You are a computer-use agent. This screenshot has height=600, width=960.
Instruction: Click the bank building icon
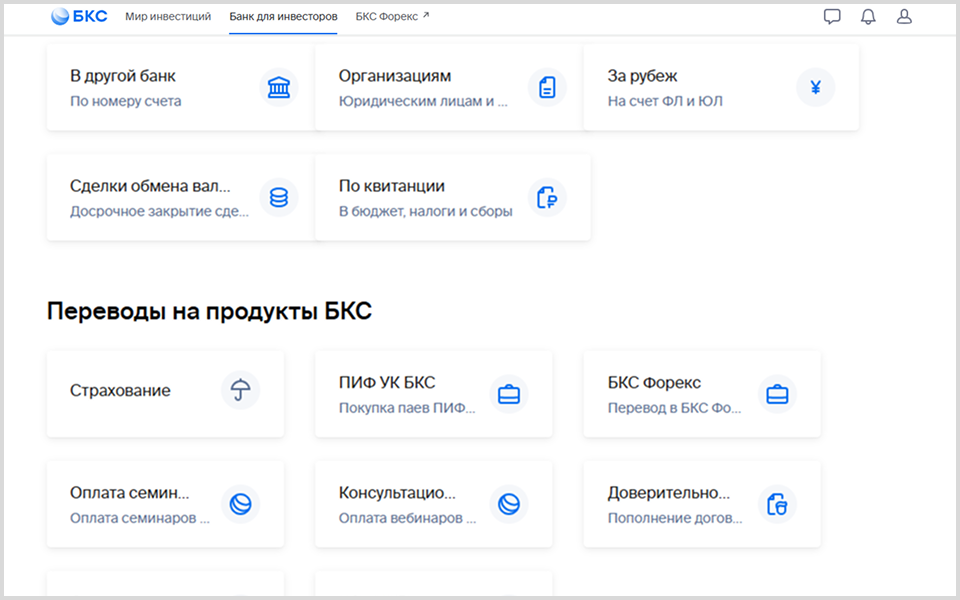pyautogui.click(x=279, y=88)
